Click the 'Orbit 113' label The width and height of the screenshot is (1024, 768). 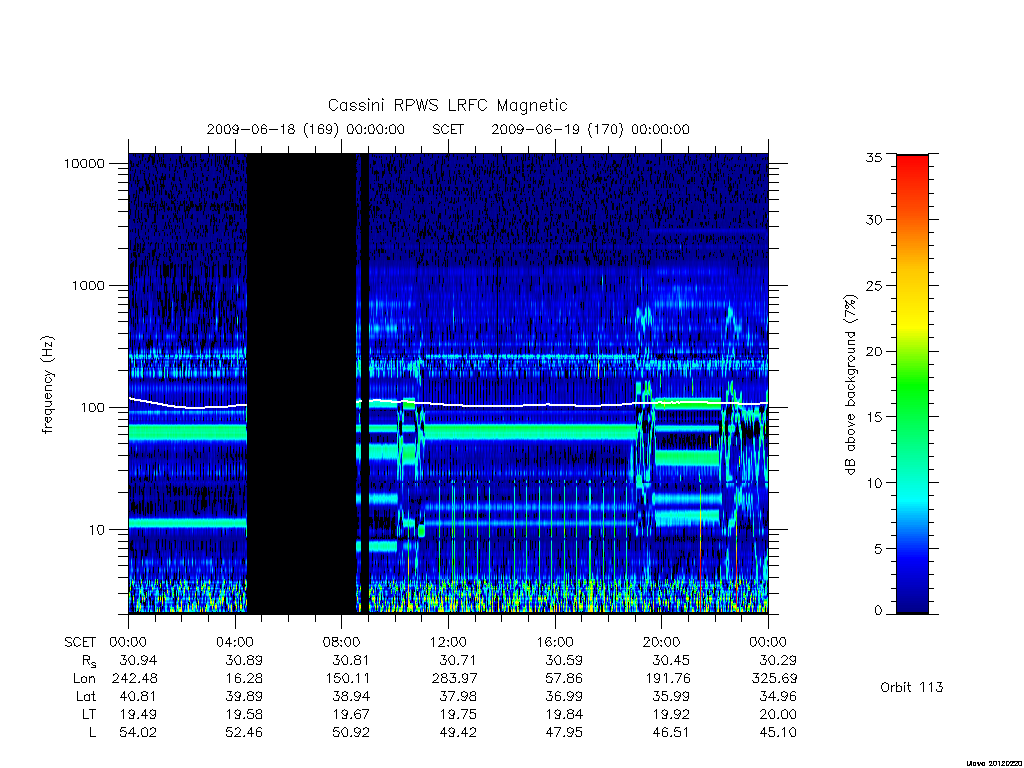click(x=912, y=687)
